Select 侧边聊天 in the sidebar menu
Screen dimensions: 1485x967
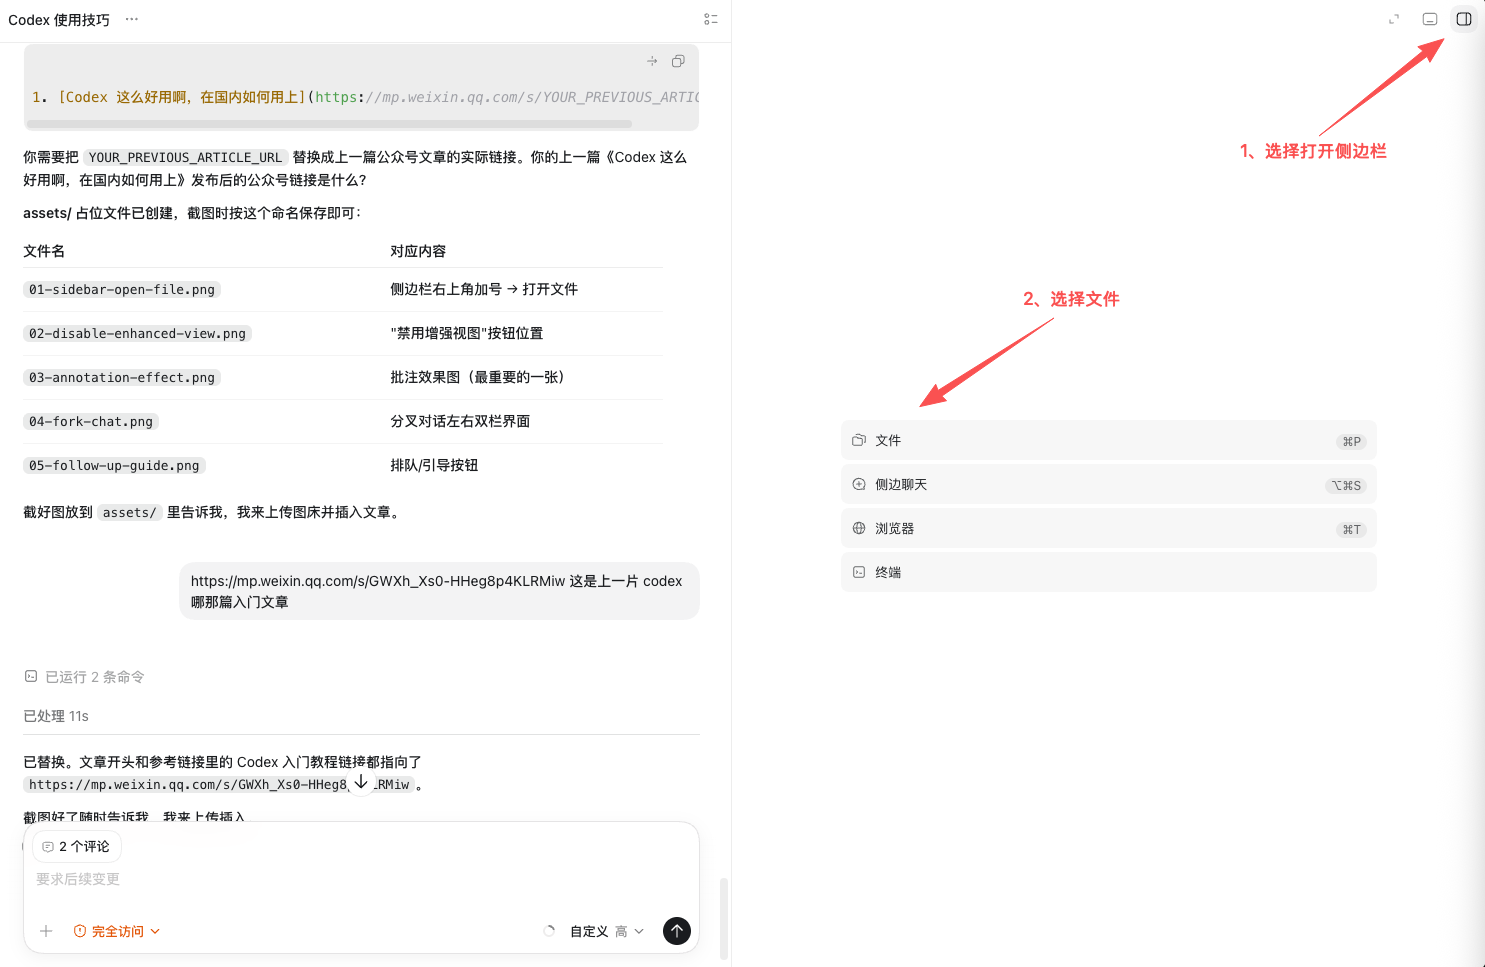pos(1109,485)
